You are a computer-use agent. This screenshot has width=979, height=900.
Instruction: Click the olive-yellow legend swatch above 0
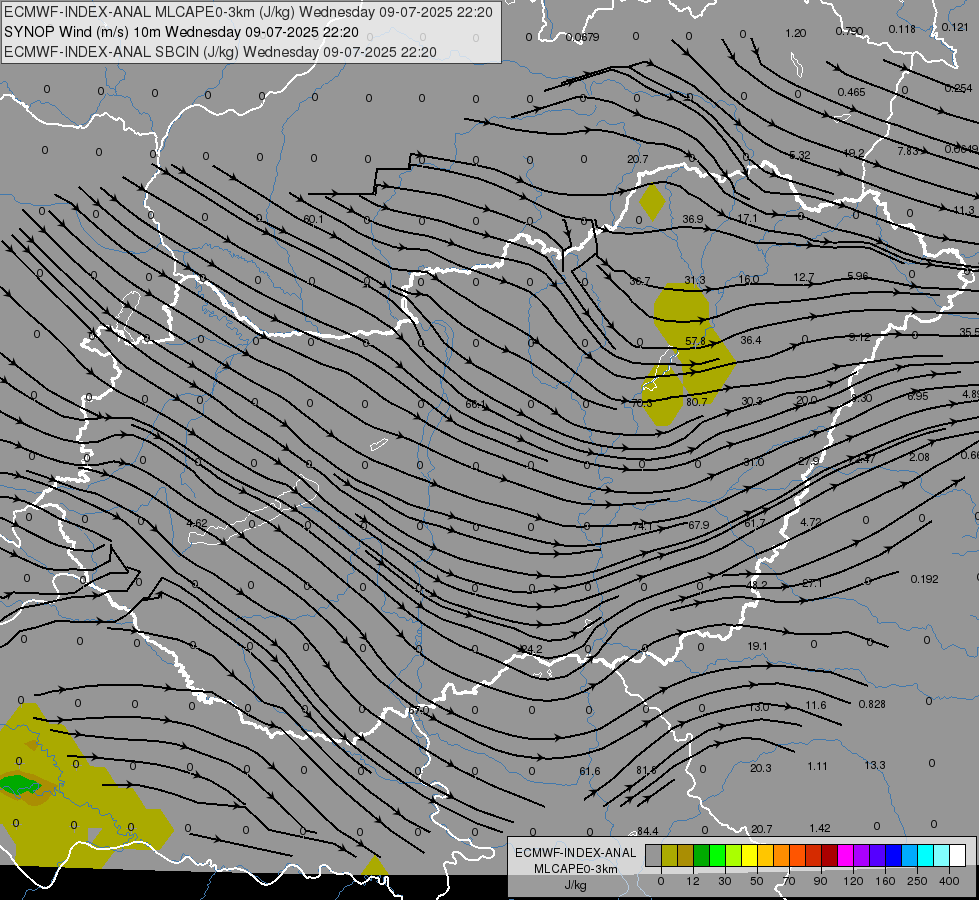tap(669, 856)
